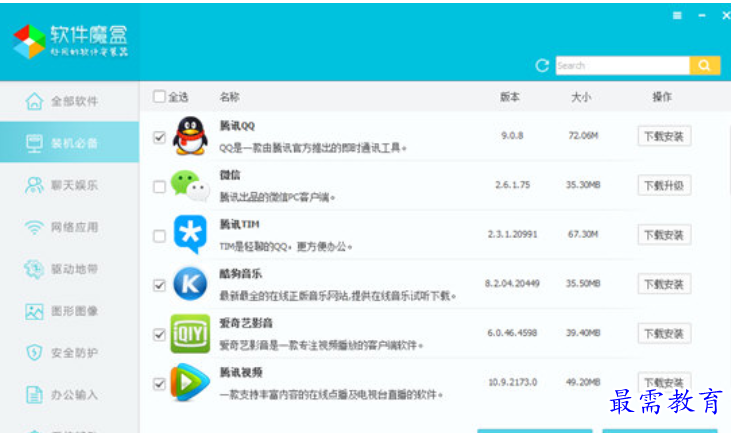Open the menu icon in title bar
The width and height of the screenshot is (731, 433).
point(677,15)
